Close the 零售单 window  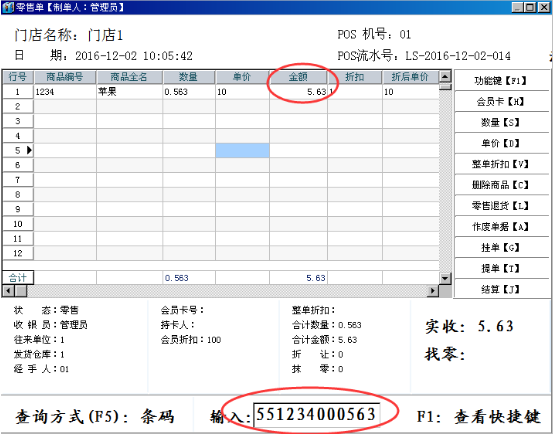544,7
